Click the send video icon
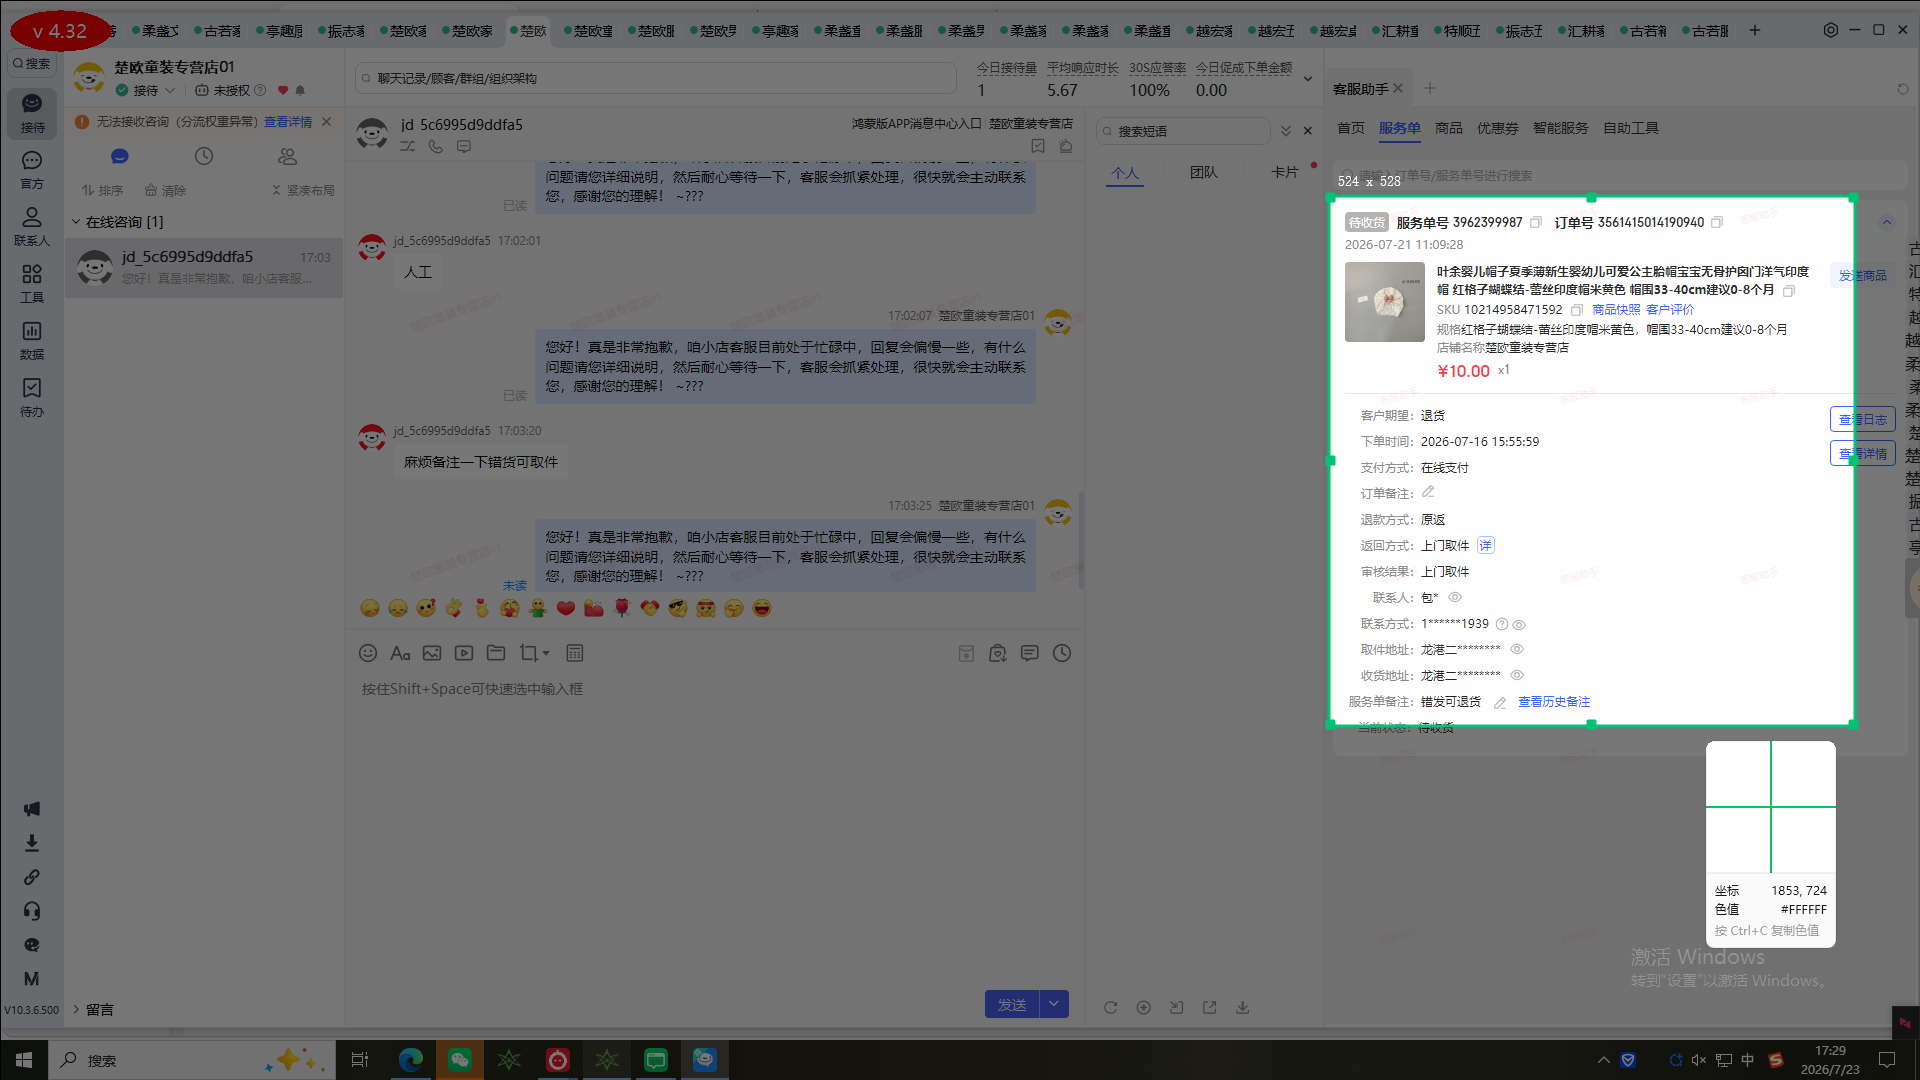1920x1080 pixels. tap(464, 653)
